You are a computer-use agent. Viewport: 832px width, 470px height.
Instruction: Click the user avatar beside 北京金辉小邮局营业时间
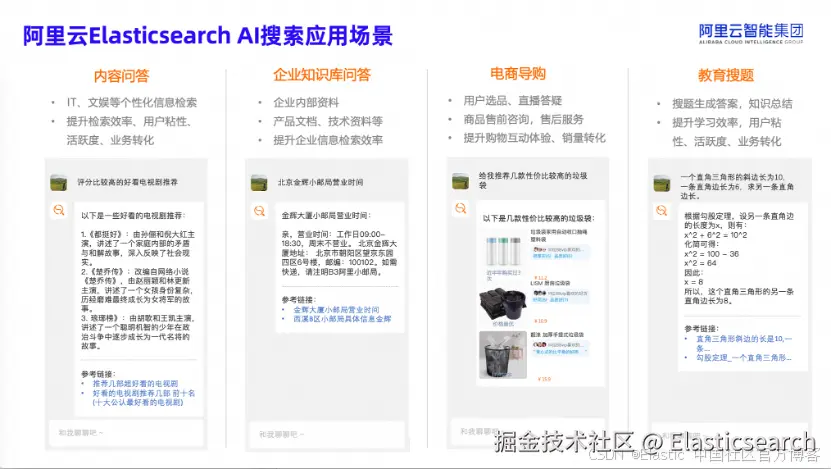[259, 182]
